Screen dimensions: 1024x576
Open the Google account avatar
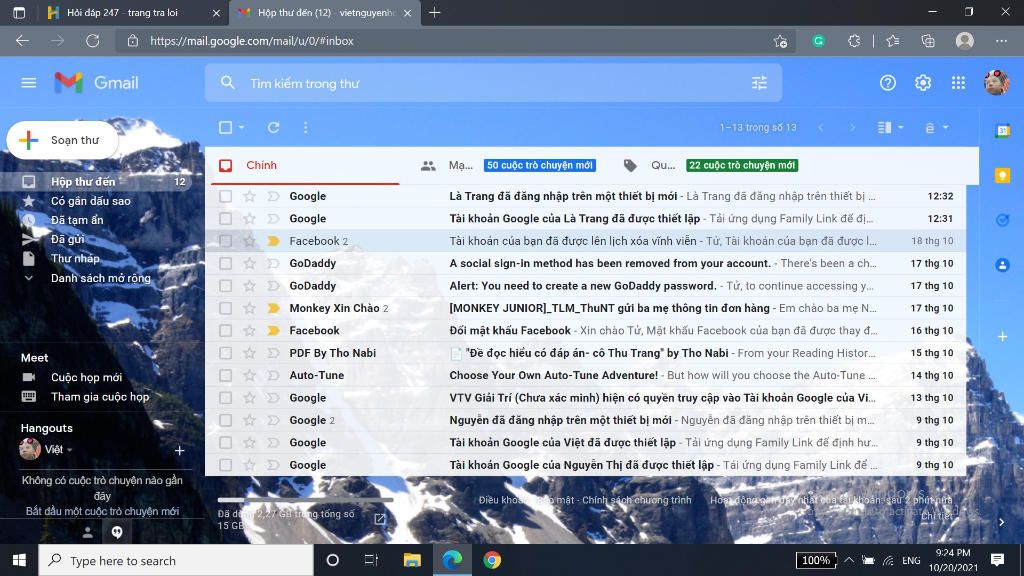[x=997, y=83]
